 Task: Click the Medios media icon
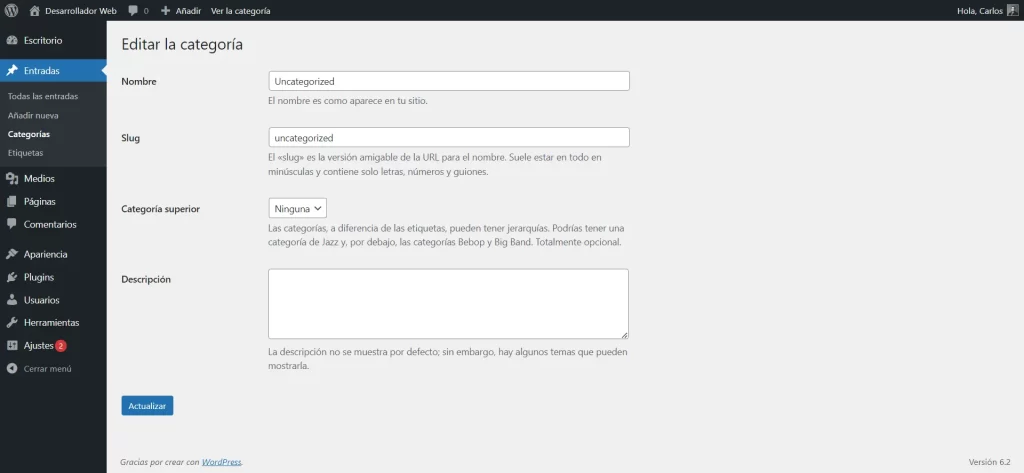click(12, 178)
